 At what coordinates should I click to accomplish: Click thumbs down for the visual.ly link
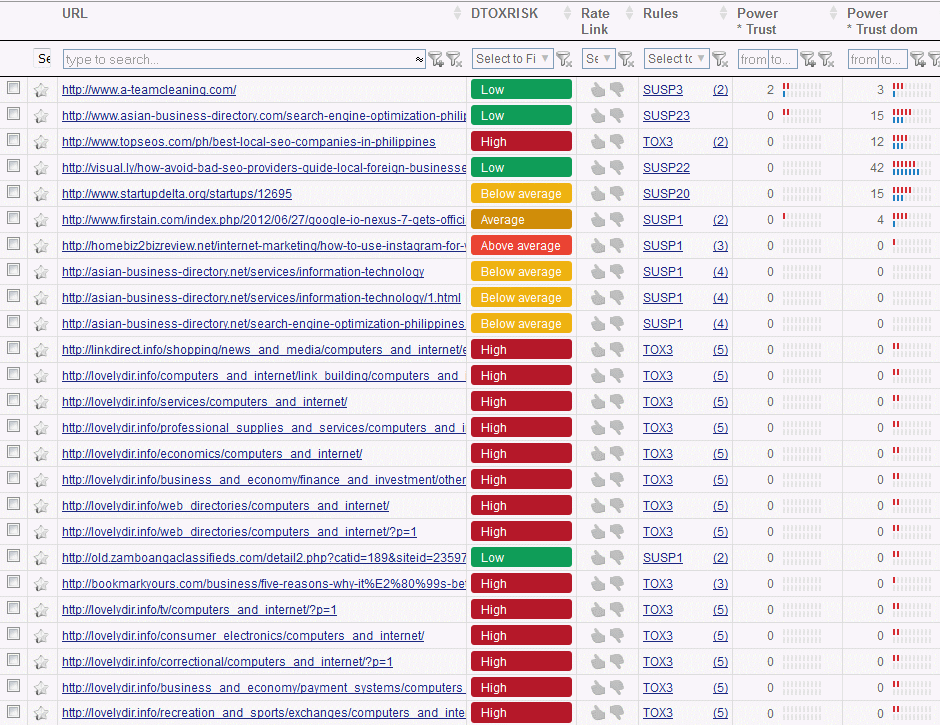pos(617,168)
